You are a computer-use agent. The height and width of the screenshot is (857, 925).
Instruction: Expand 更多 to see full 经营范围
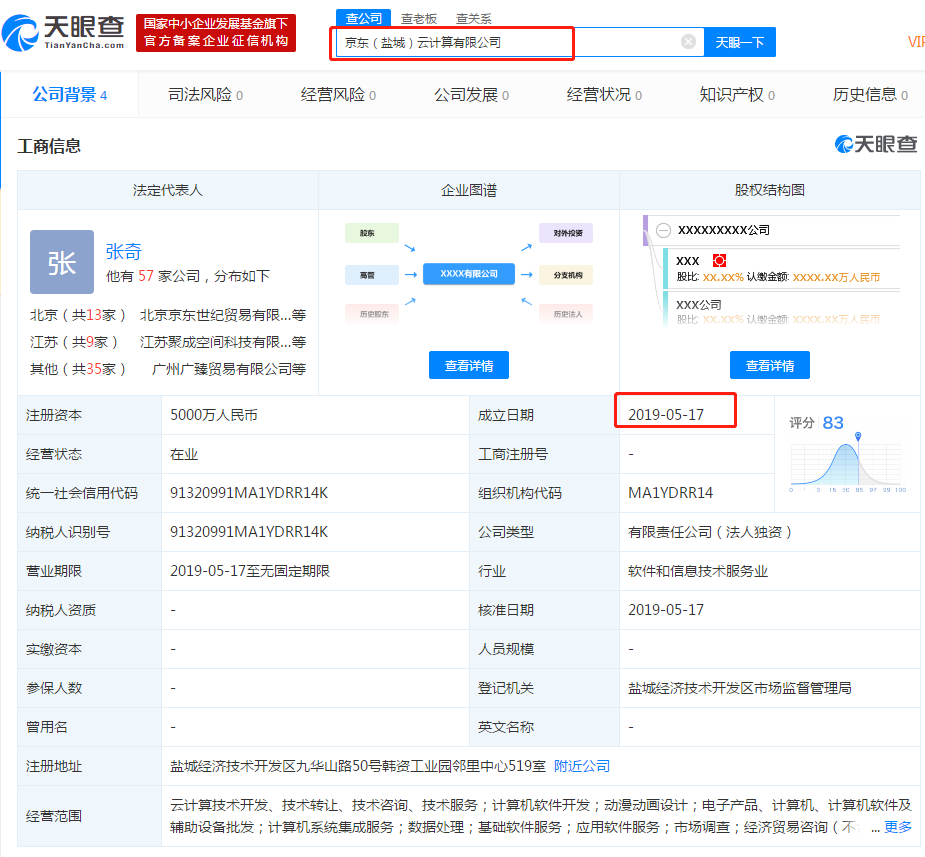tap(897, 827)
